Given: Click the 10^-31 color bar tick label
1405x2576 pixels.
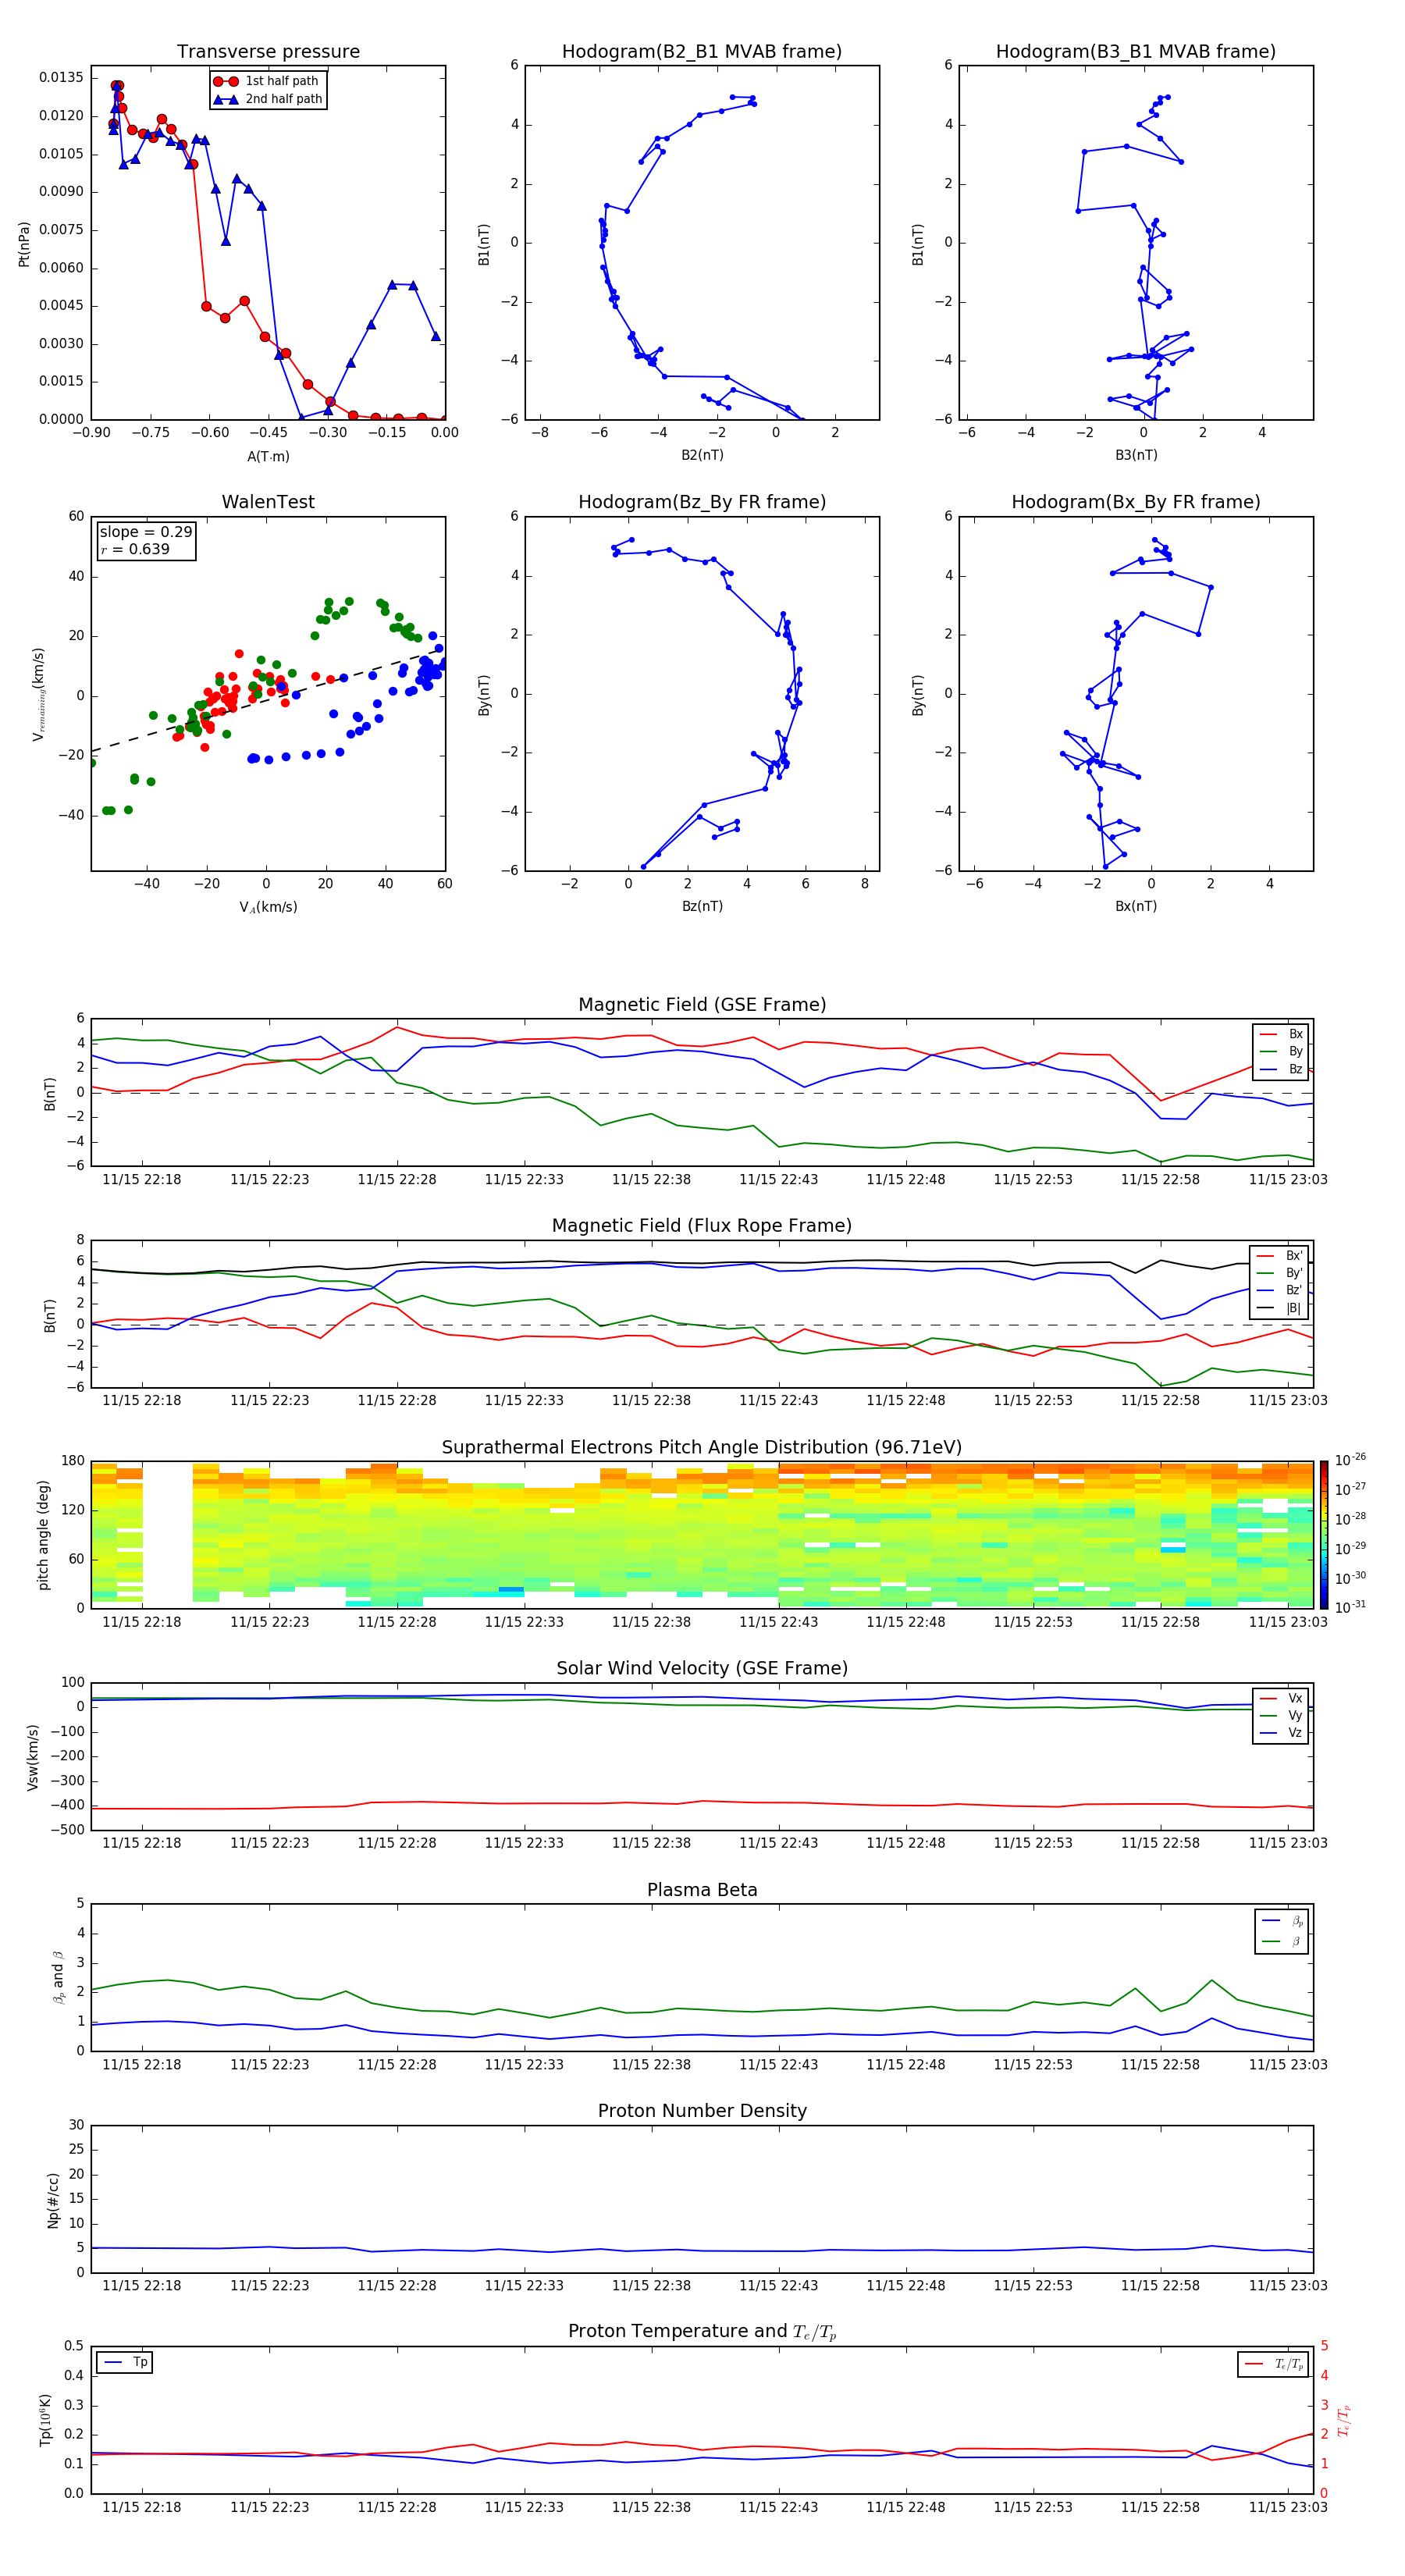Looking at the screenshot, I should point(1350,1607).
